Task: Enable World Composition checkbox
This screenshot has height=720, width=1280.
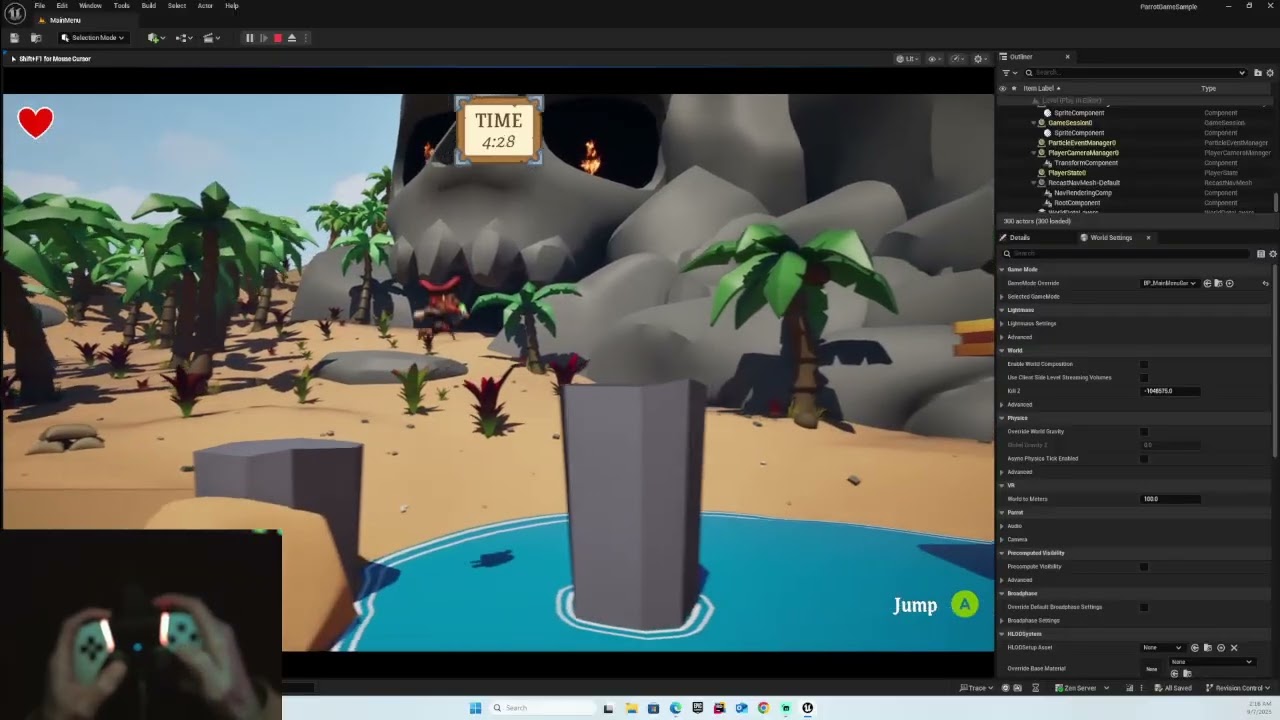Action: pos(1144,364)
